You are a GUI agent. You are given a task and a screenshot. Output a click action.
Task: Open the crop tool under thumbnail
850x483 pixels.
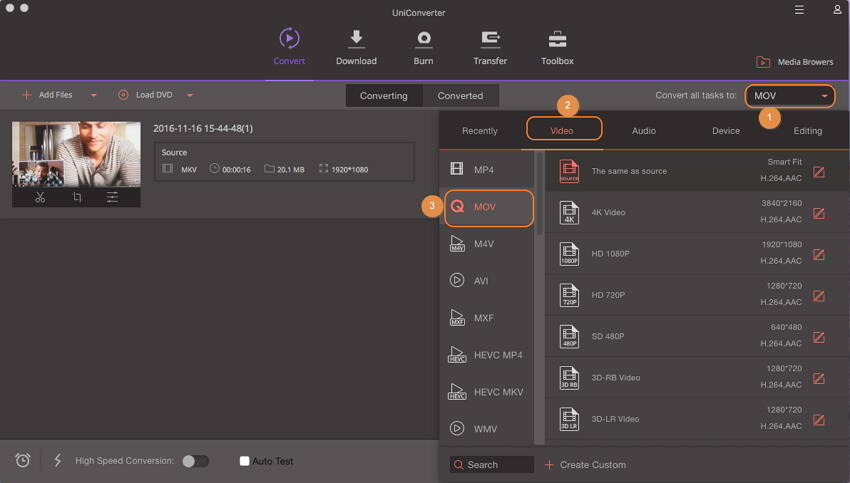[76, 197]
